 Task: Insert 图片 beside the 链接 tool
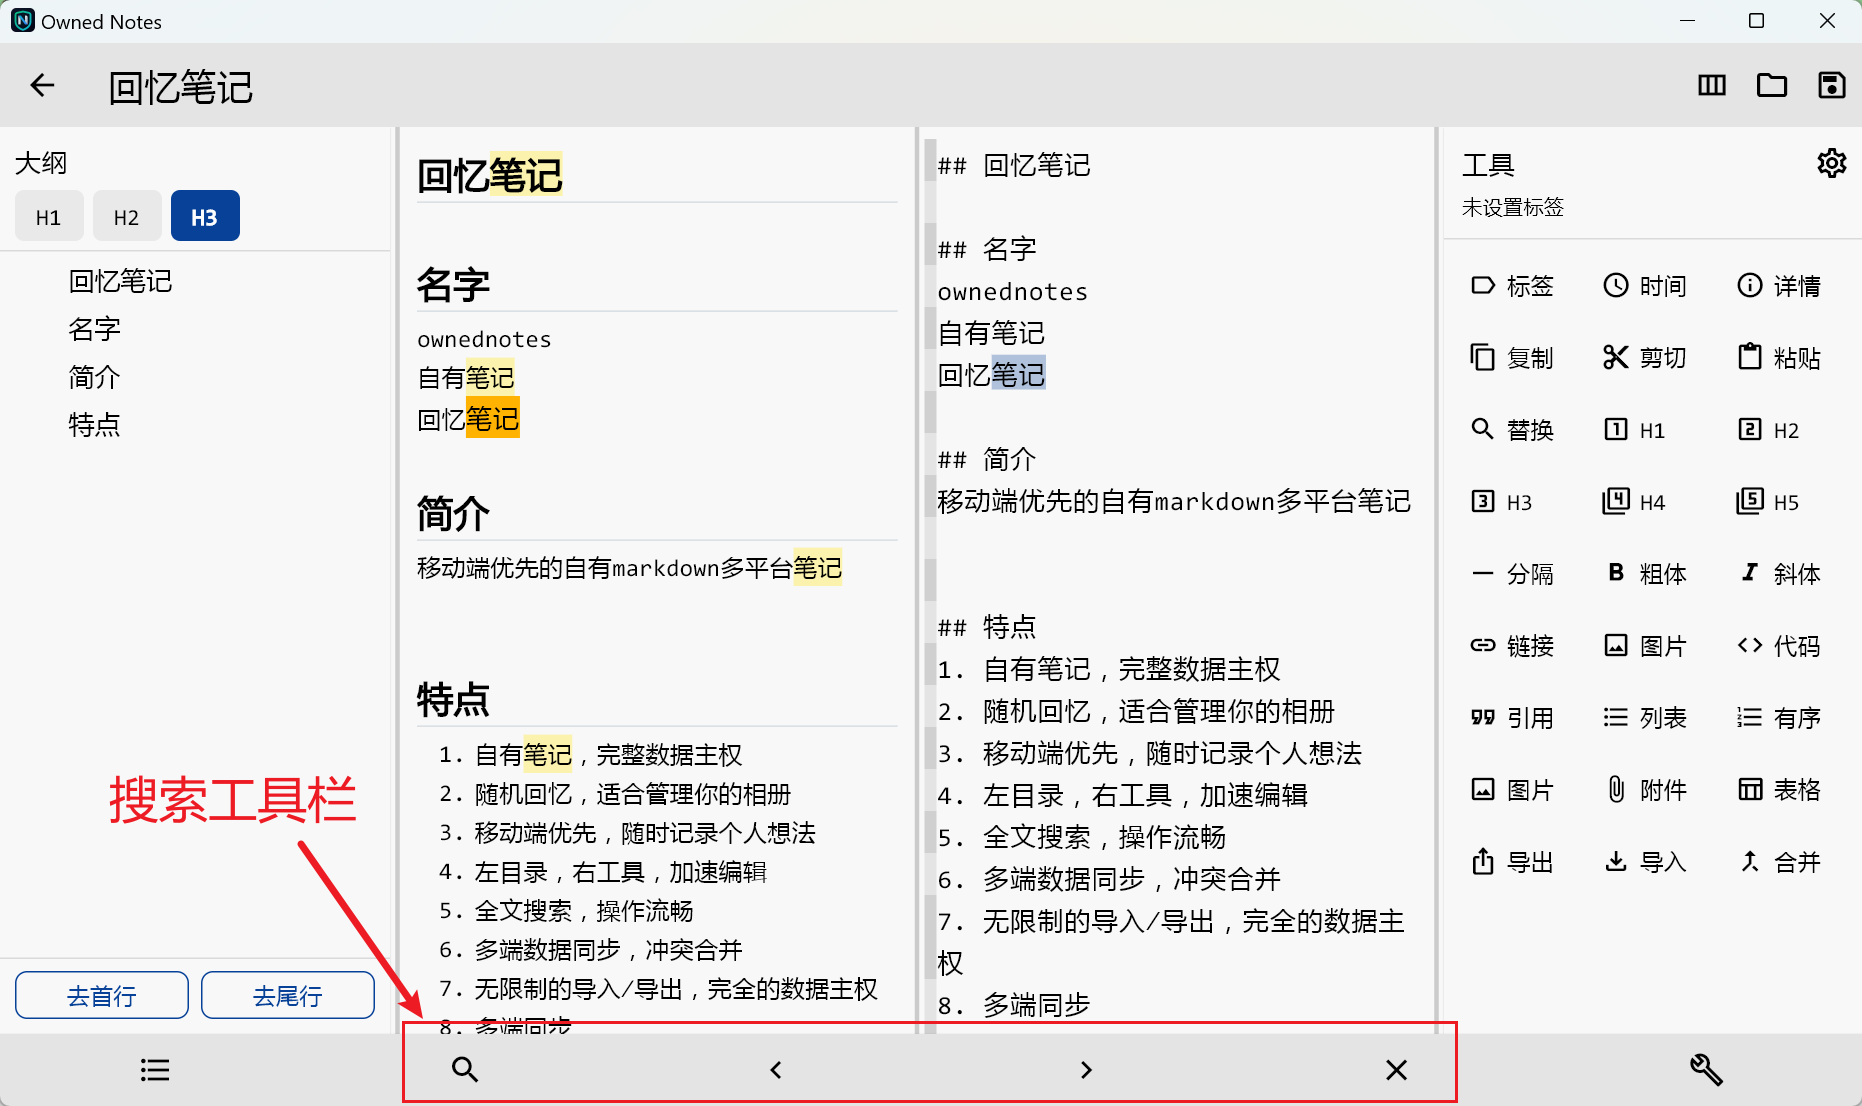[1645, 646]
